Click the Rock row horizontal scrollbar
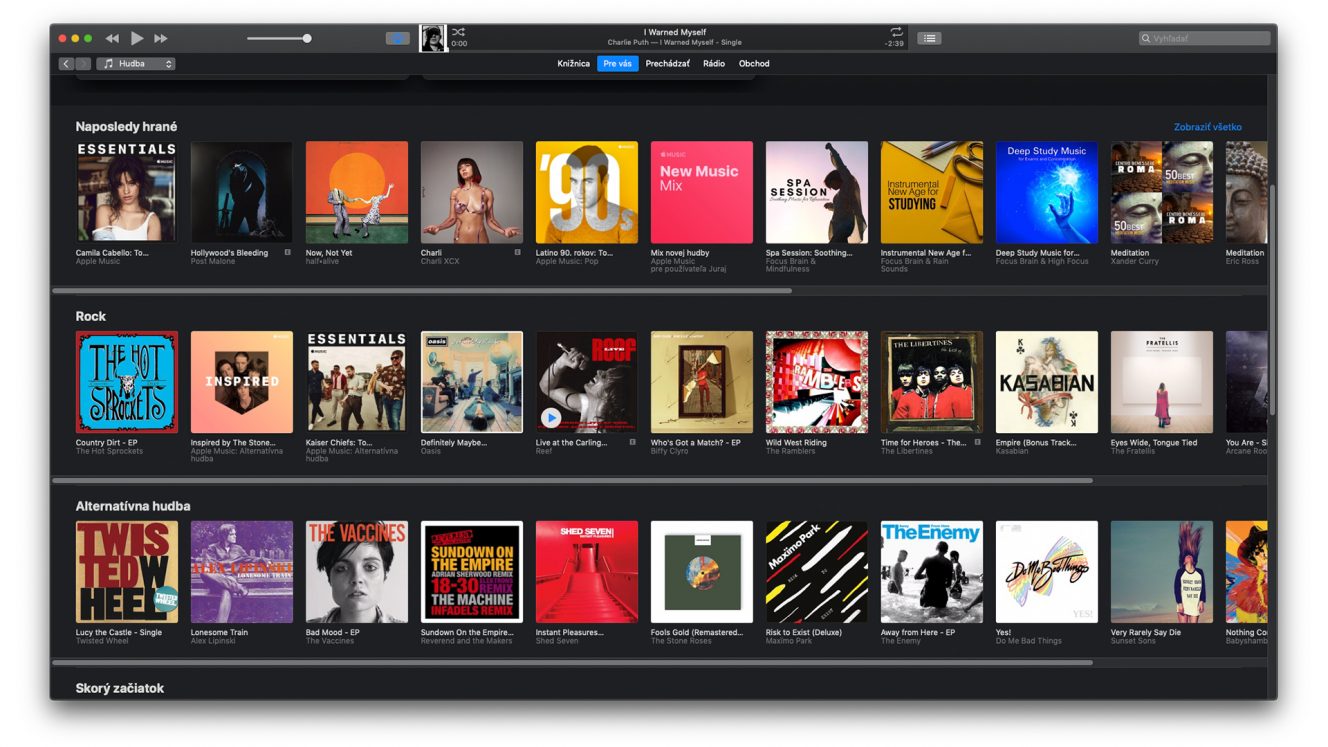 coord(572,481)
